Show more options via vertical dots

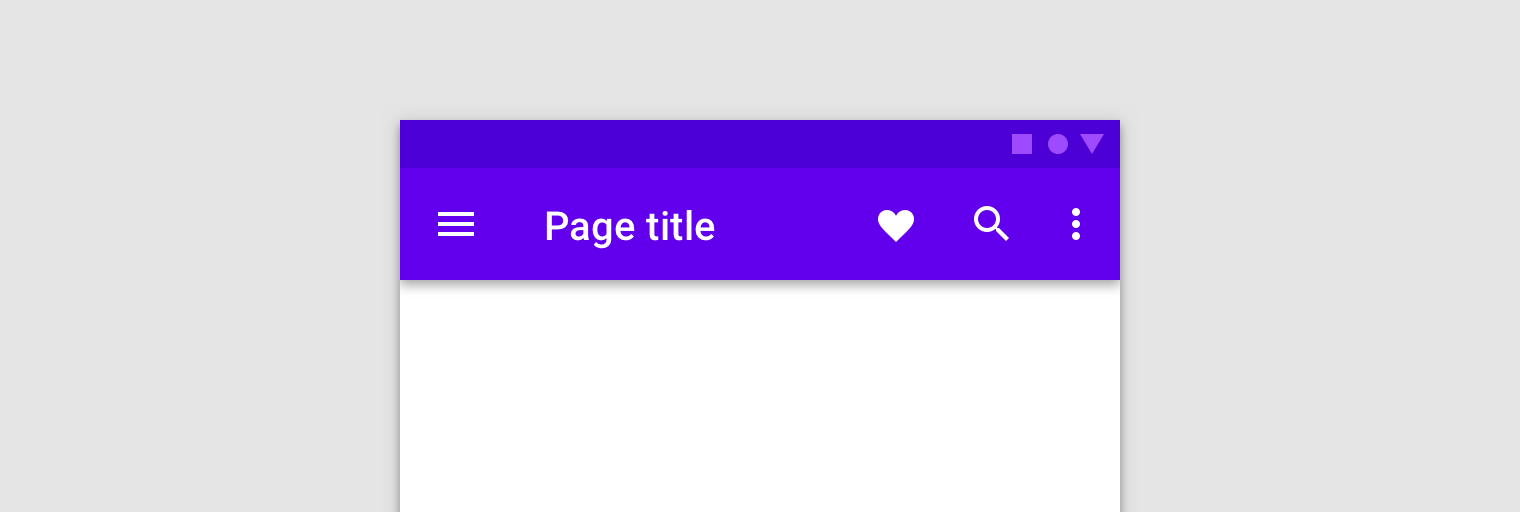tap(1076, 224)
